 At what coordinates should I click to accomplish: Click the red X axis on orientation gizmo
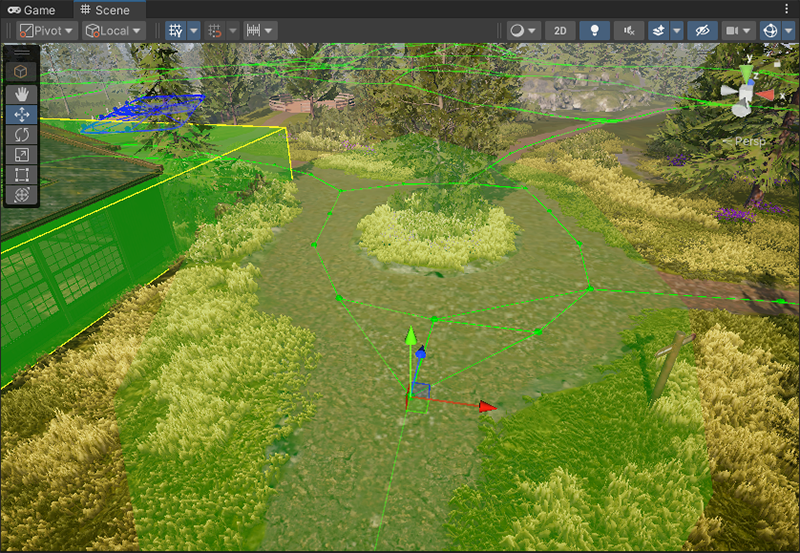pyautogui.click(x=766, y=95)
